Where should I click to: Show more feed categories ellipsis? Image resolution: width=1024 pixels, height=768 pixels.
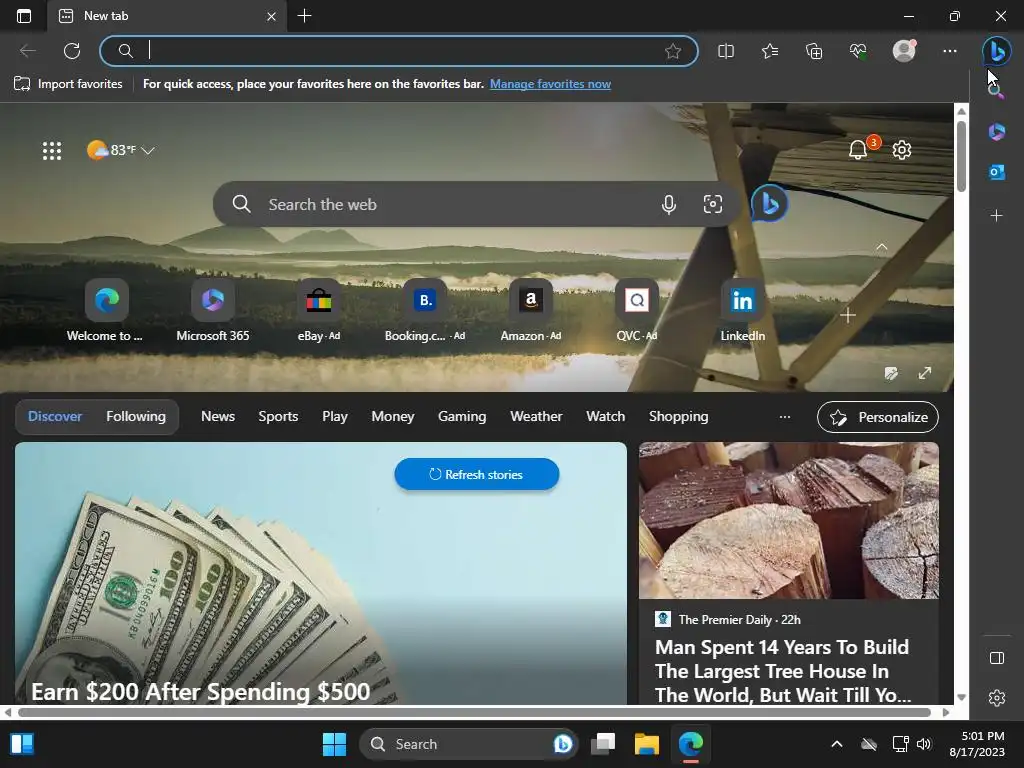coord(784,417)
